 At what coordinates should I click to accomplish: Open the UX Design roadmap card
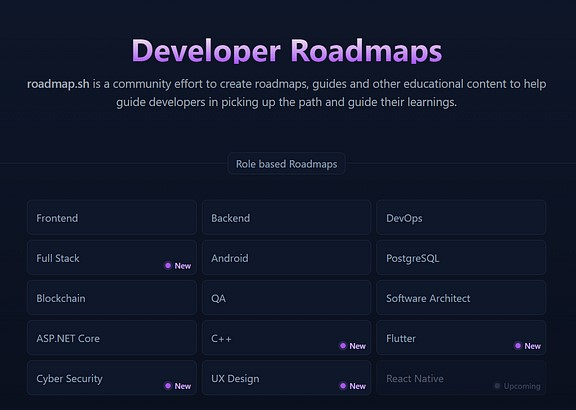pos(287,378)
